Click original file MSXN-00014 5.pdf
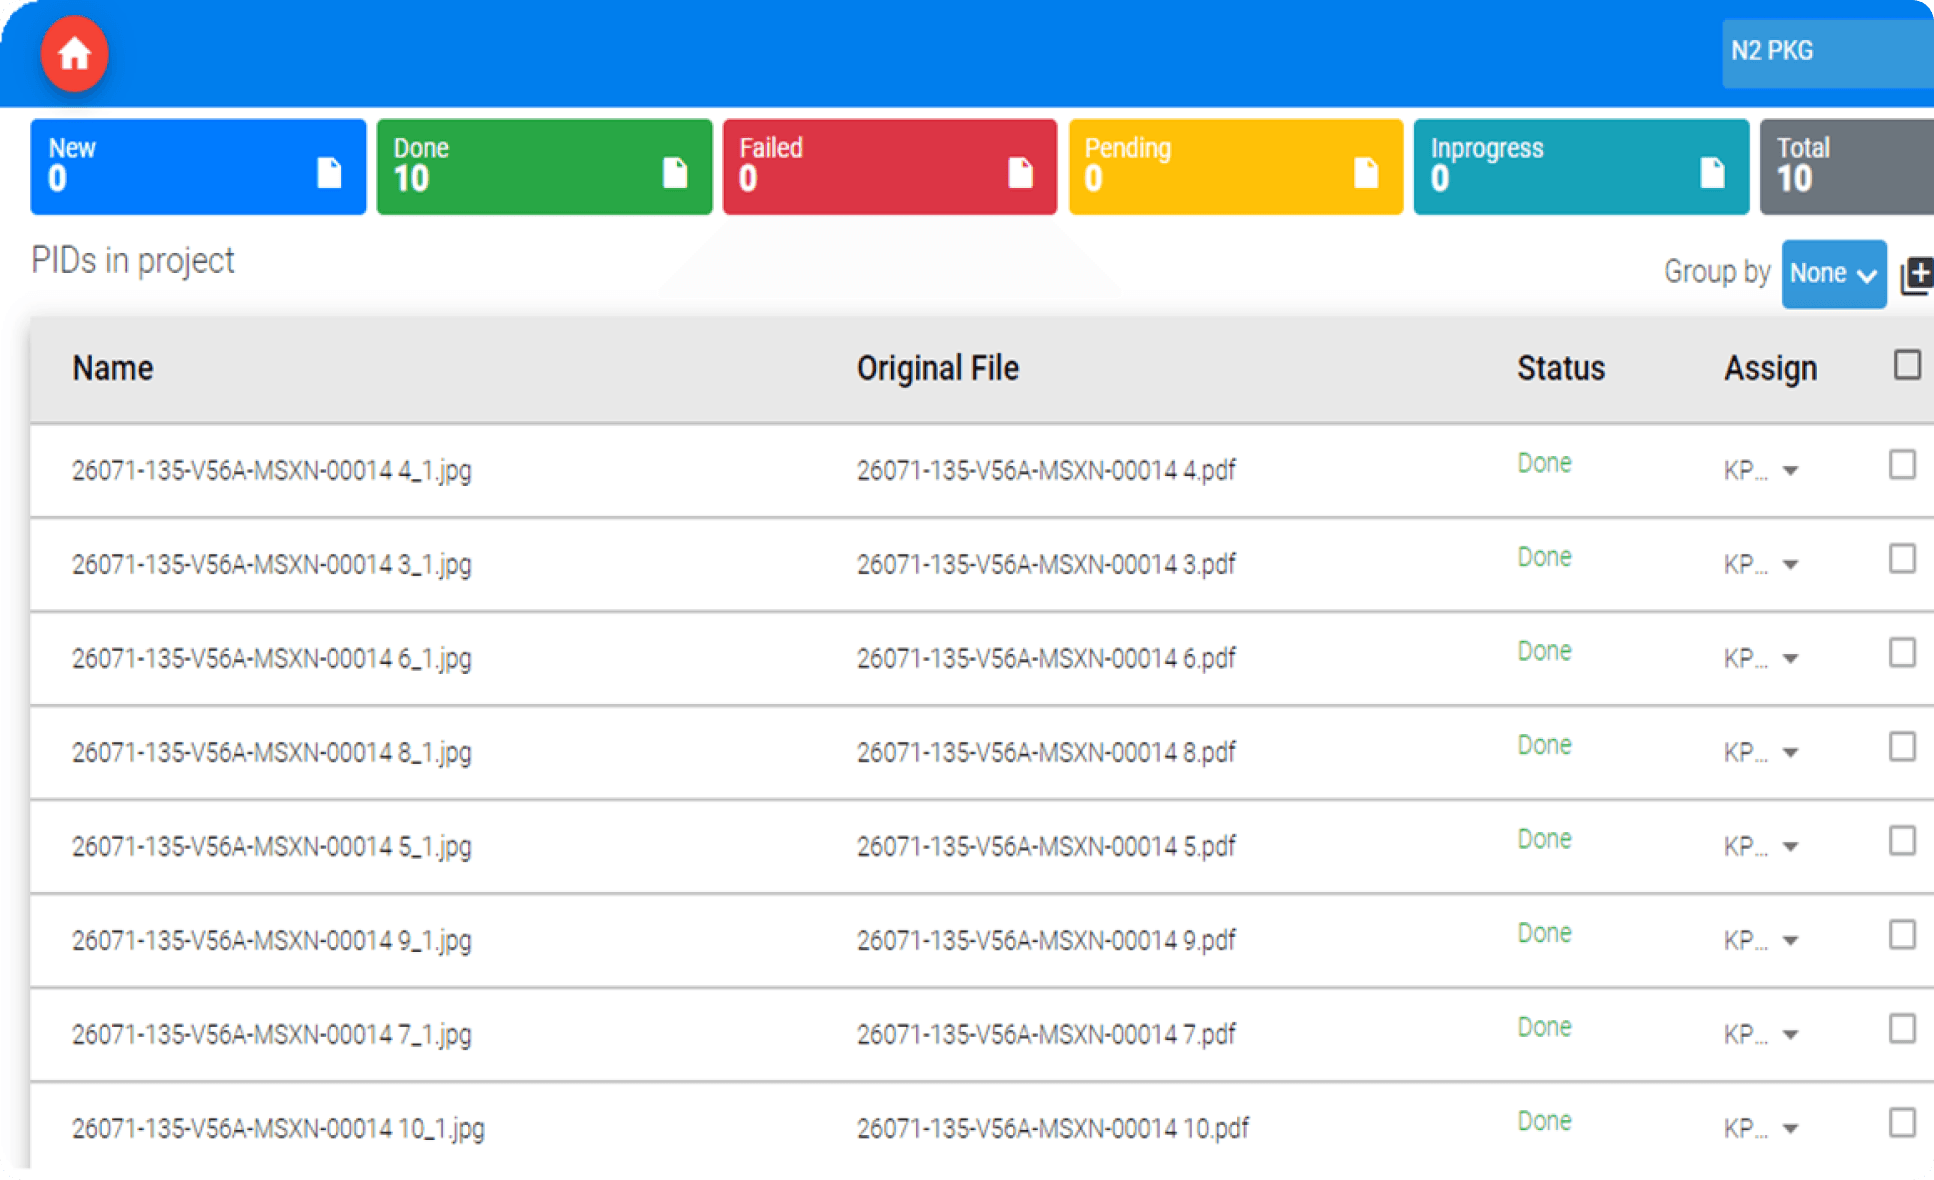1934x1180 pixels. [x=1046, y=847]
